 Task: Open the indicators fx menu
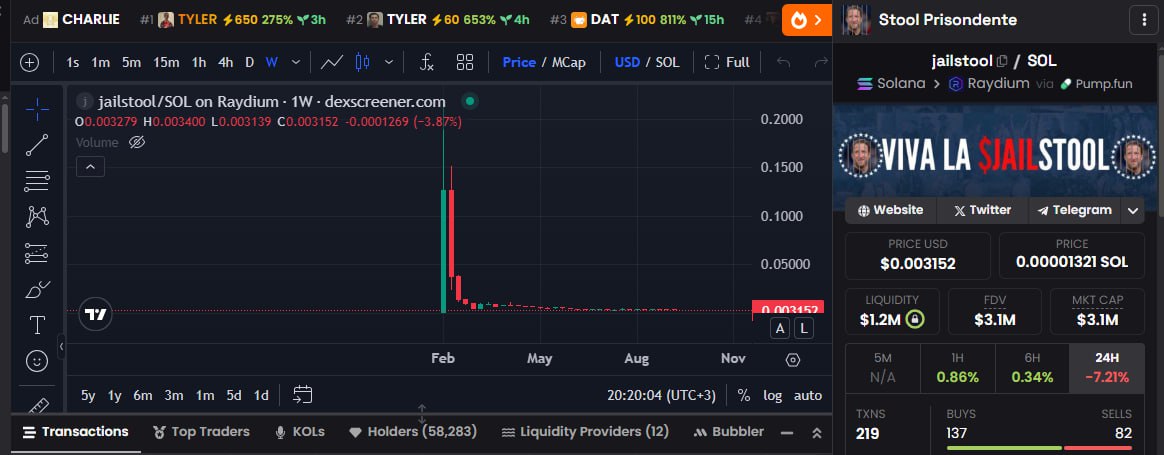(427, 62)
